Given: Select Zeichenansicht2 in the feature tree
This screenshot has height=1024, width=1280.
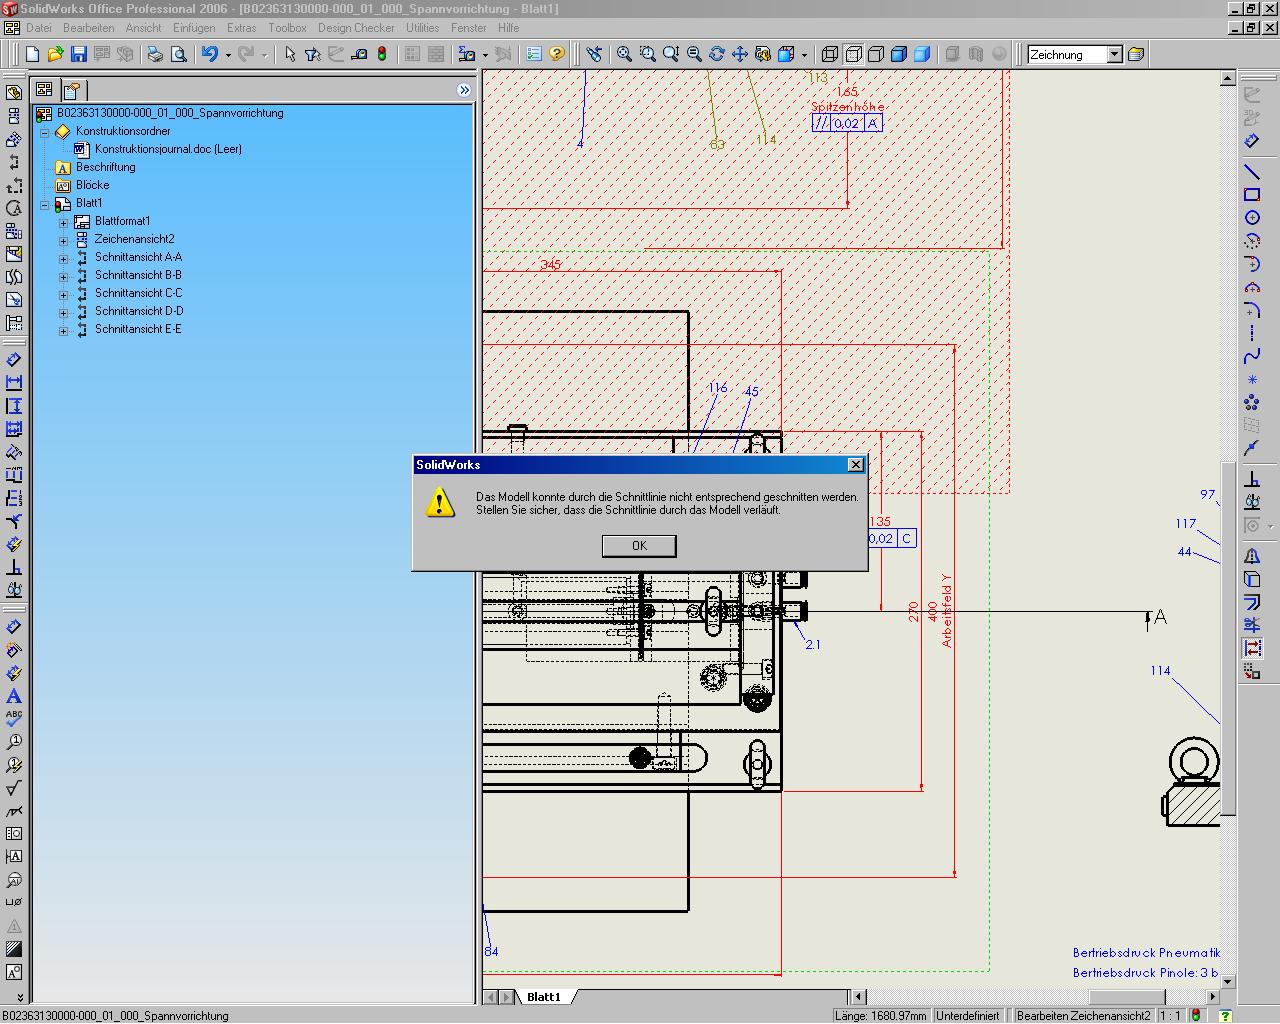Looking at the screenshot, I should [x=134, y=239].
